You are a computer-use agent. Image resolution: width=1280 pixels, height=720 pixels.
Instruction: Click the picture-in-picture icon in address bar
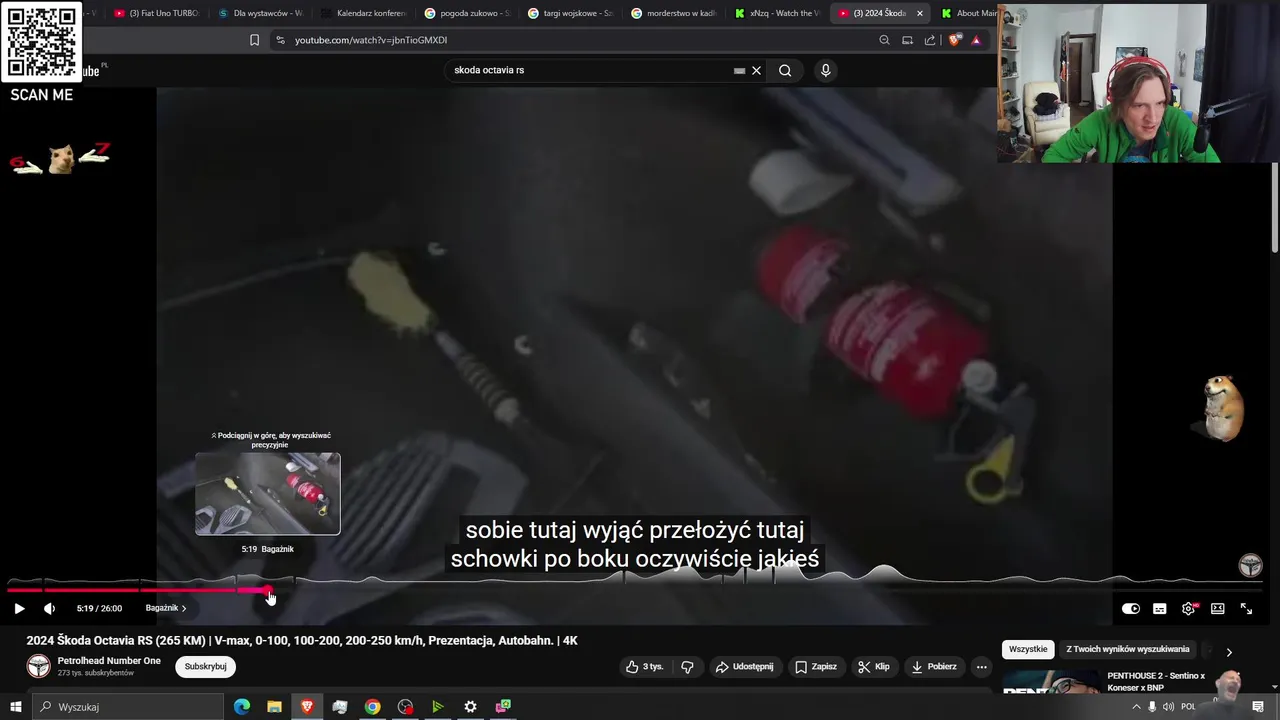click(x=907, y=40)
